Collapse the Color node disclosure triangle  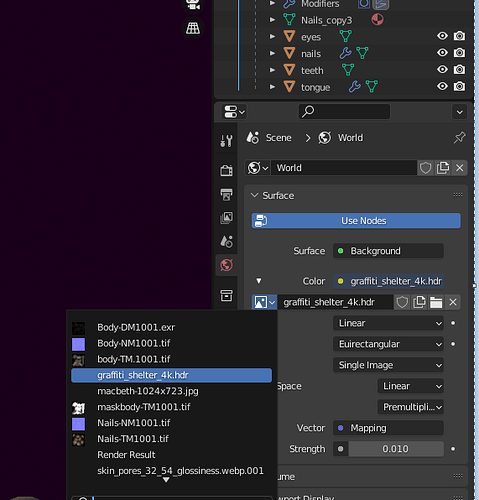[x=259, y=281]
